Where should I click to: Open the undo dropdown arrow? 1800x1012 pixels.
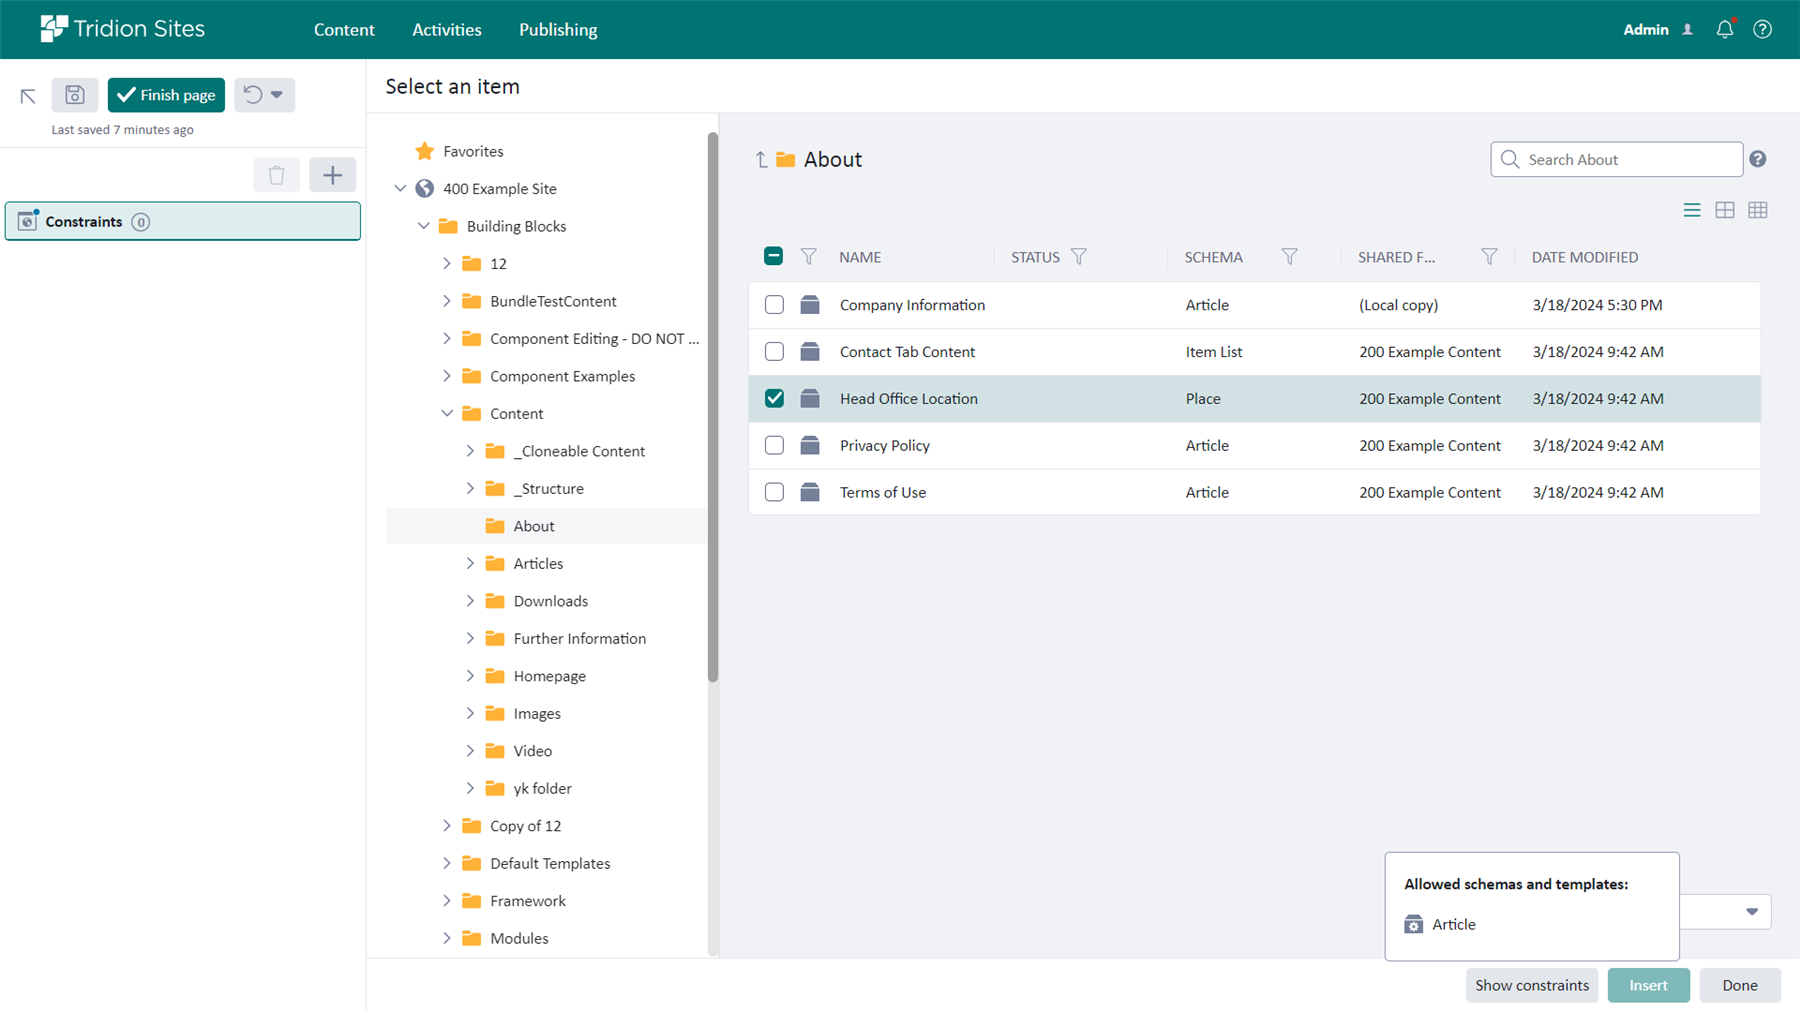(277, 94)
